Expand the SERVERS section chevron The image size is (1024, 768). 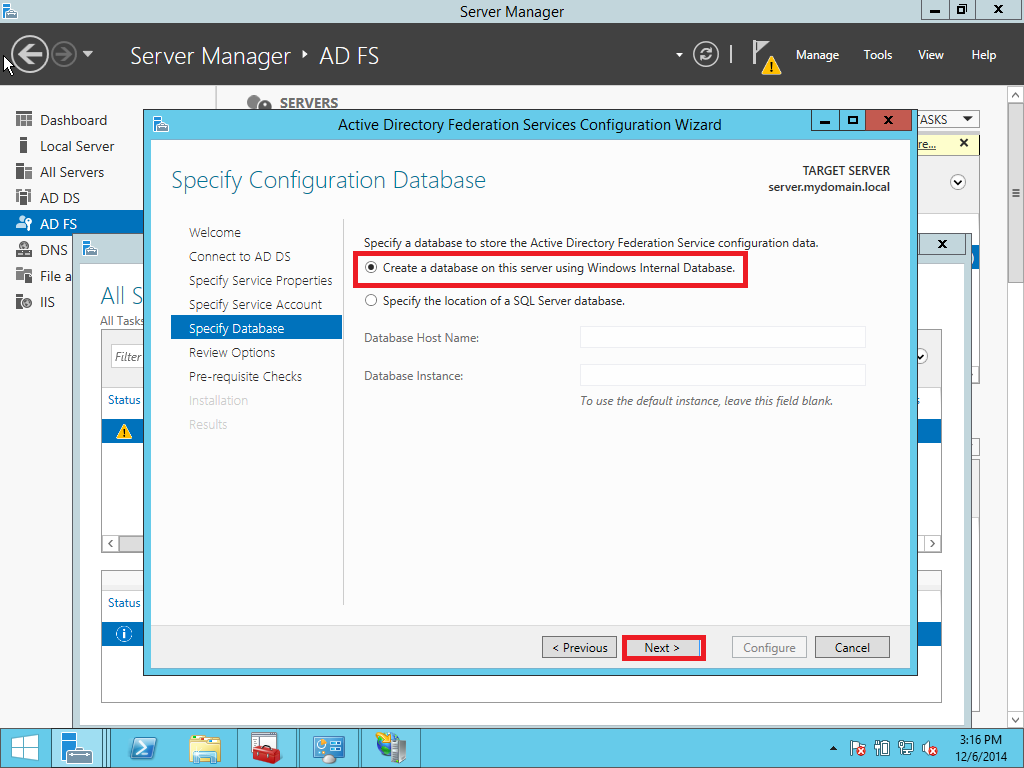tap(958, 182)
